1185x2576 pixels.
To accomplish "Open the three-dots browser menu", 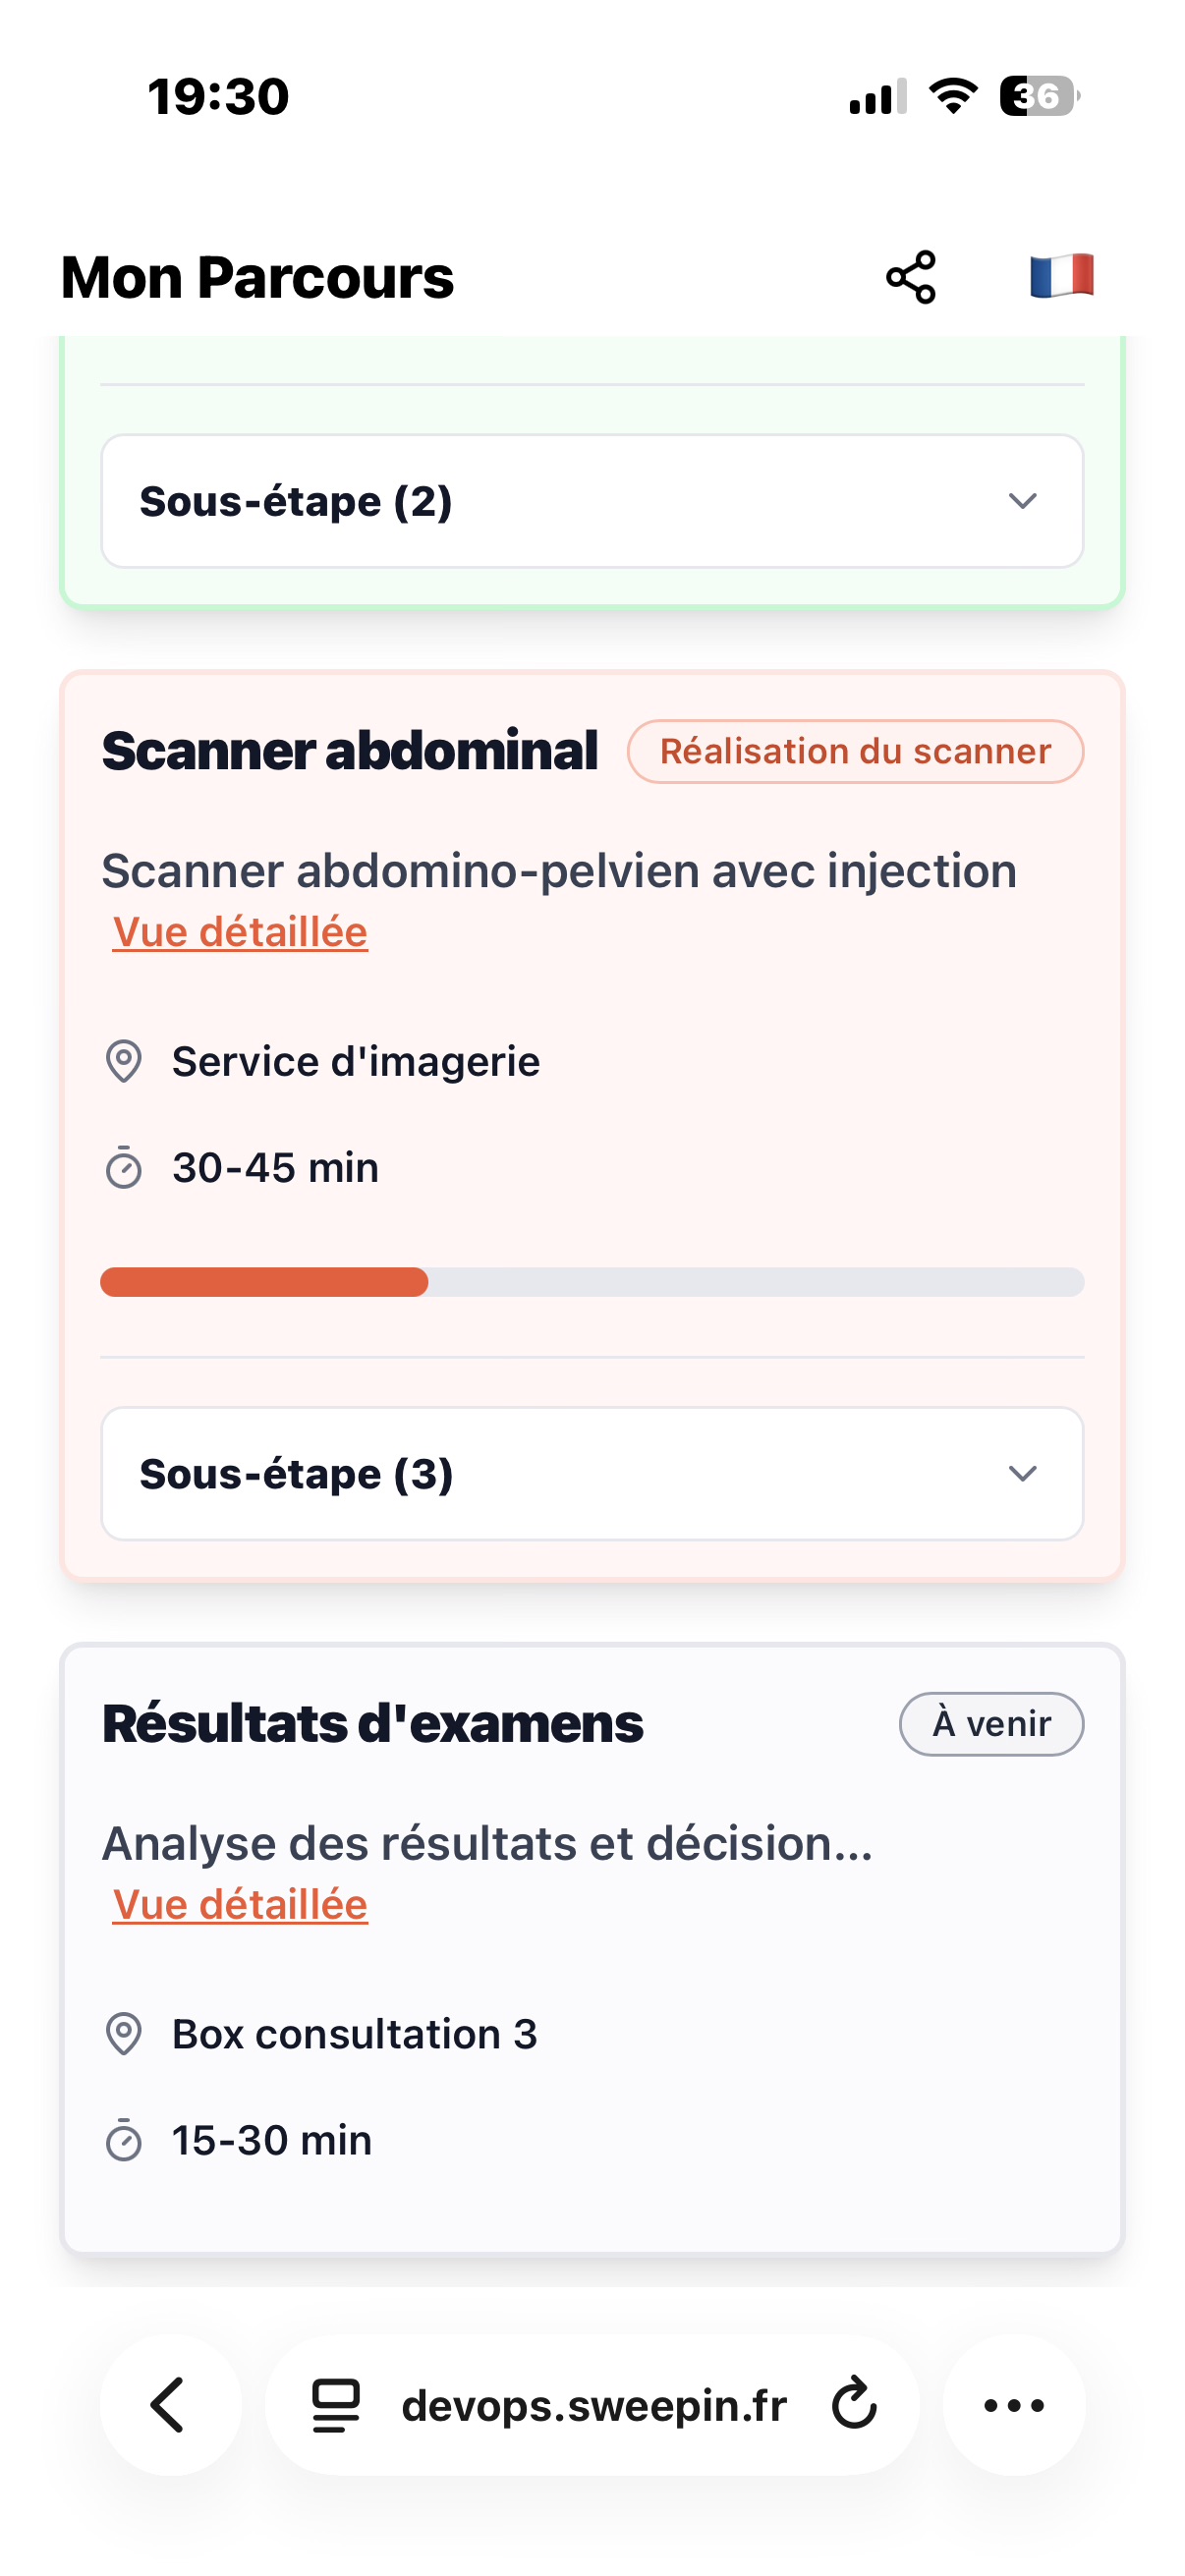I will (1014, 2405).
